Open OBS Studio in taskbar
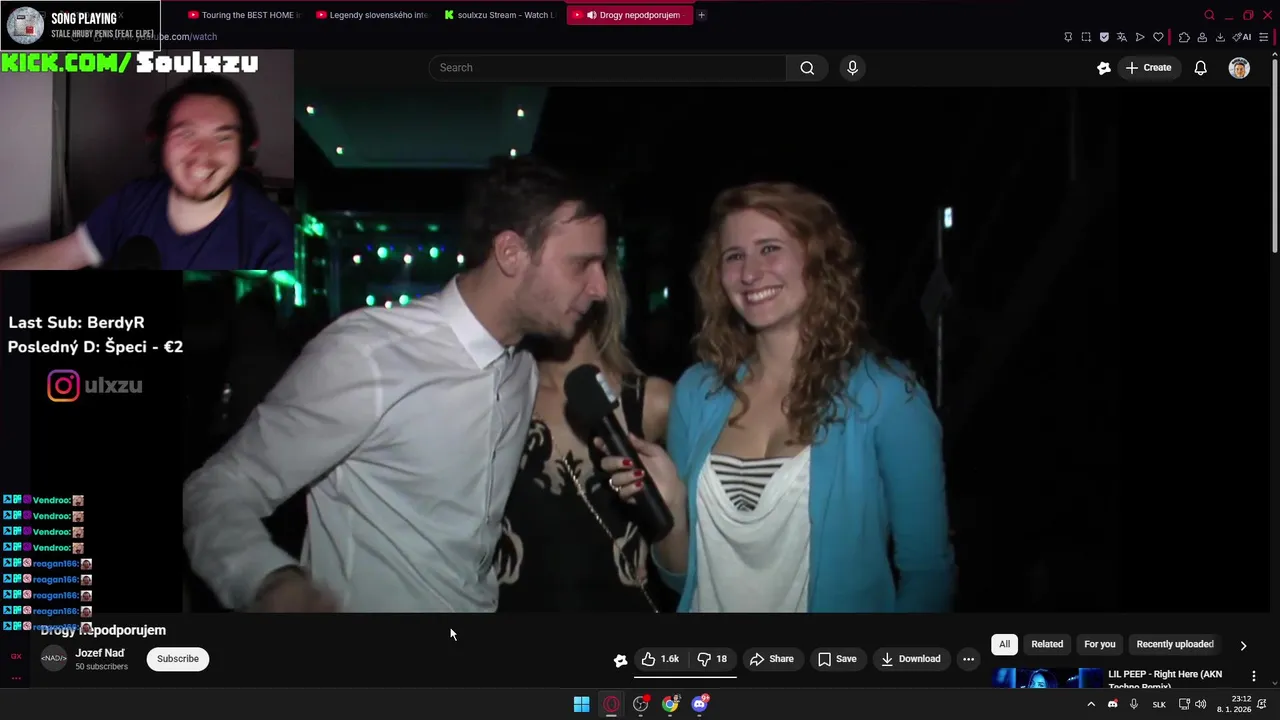The height and width of the screenshot is (720, 1280). click(641, 704)
